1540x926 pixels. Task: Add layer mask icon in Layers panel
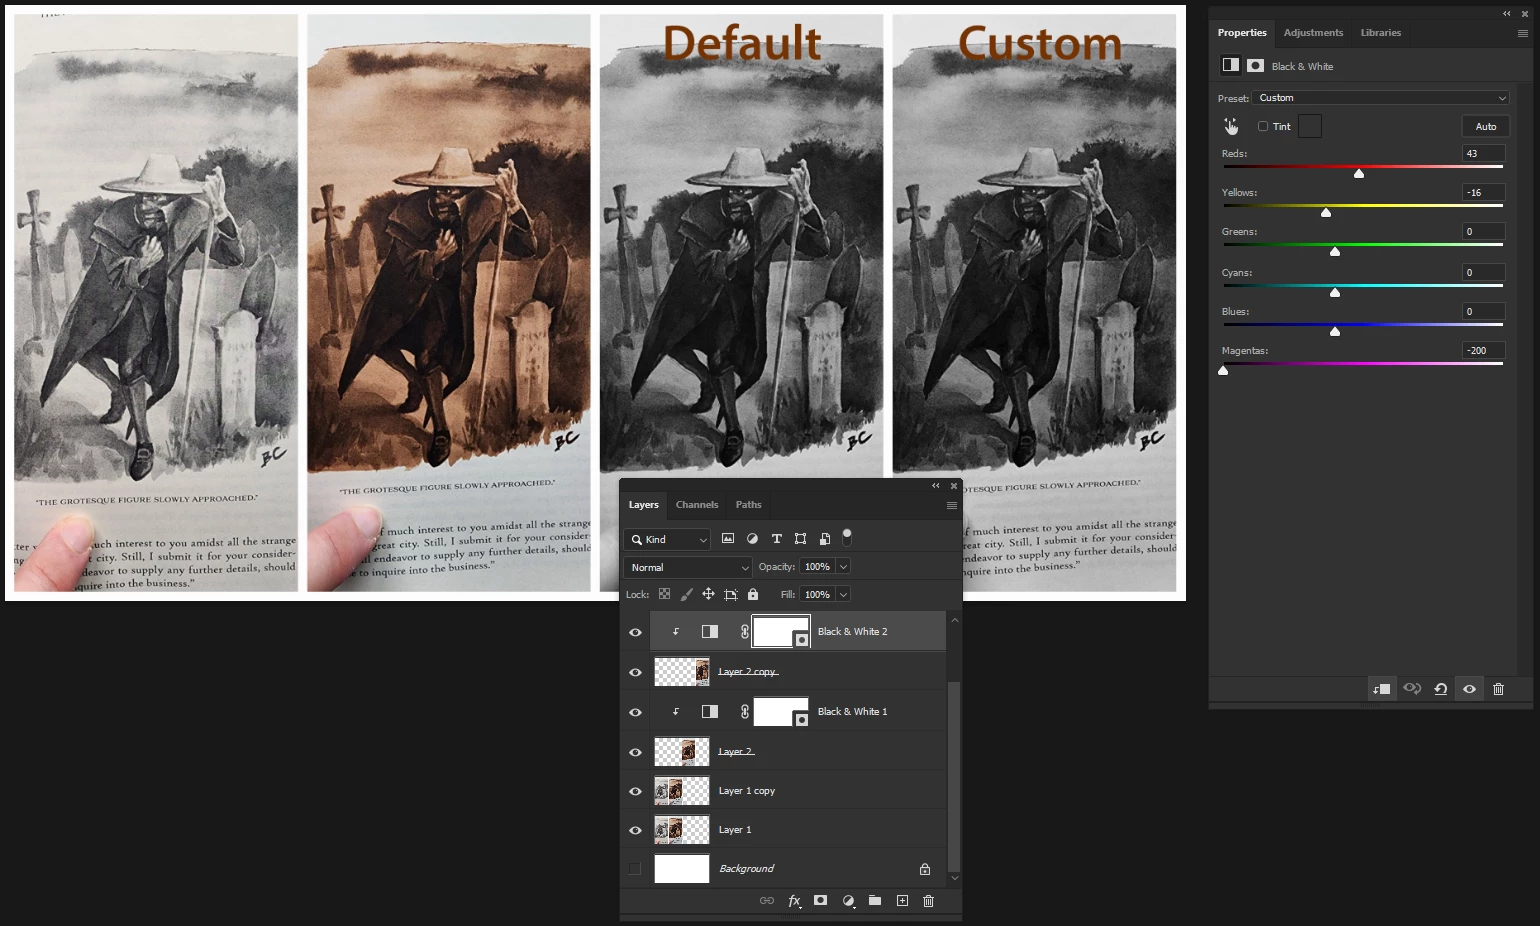pos(820,901)
